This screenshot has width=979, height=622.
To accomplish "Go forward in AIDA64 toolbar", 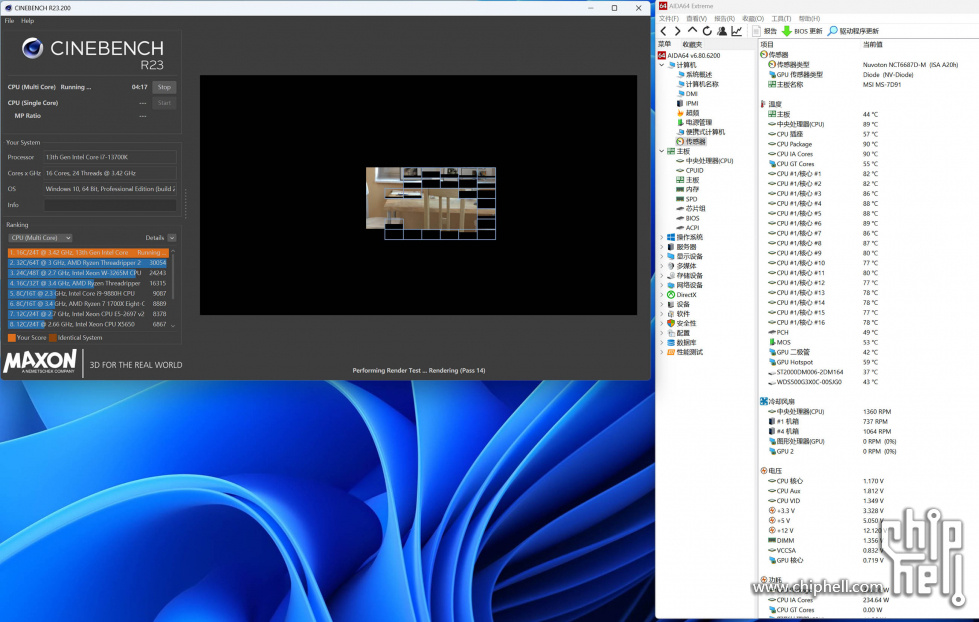I will (x=677, y=31).
